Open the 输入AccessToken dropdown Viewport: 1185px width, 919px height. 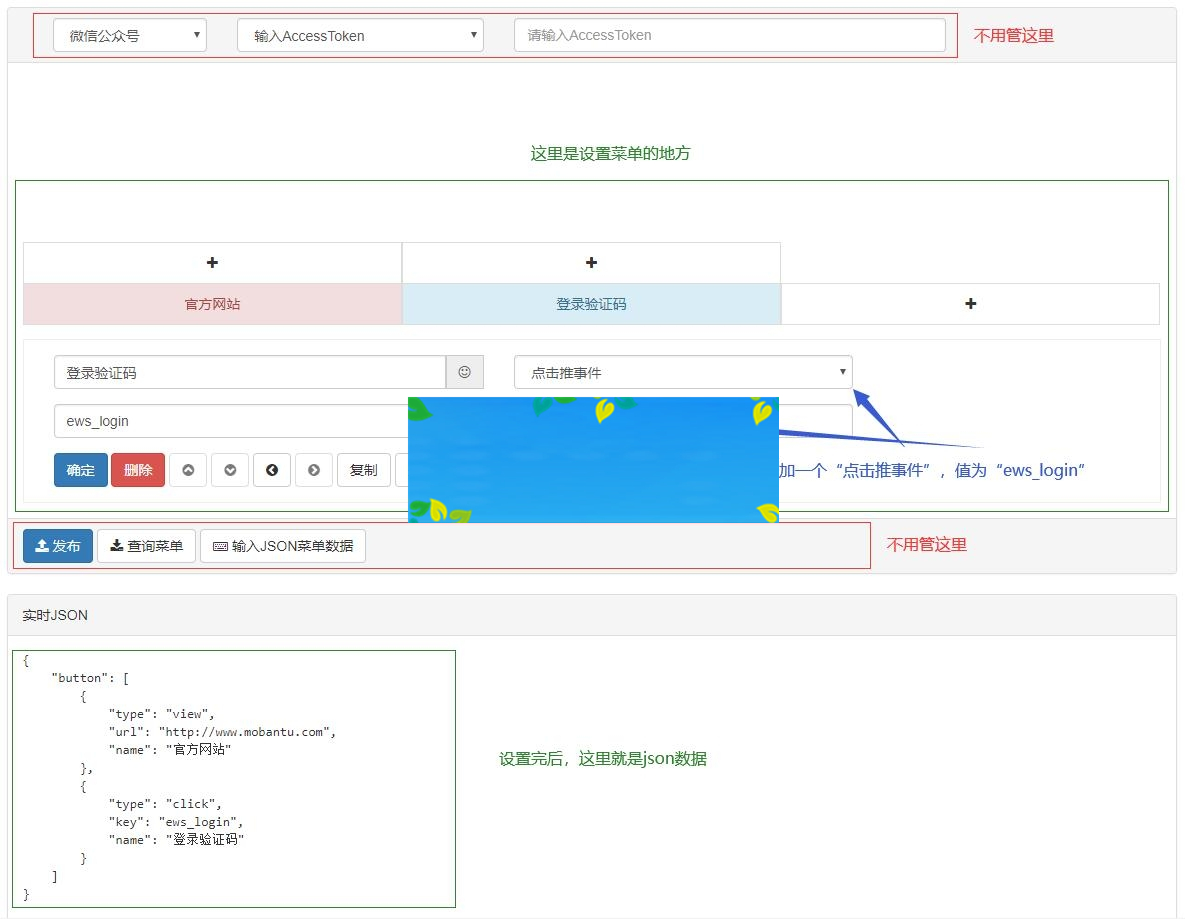click(x=359, y=34)
